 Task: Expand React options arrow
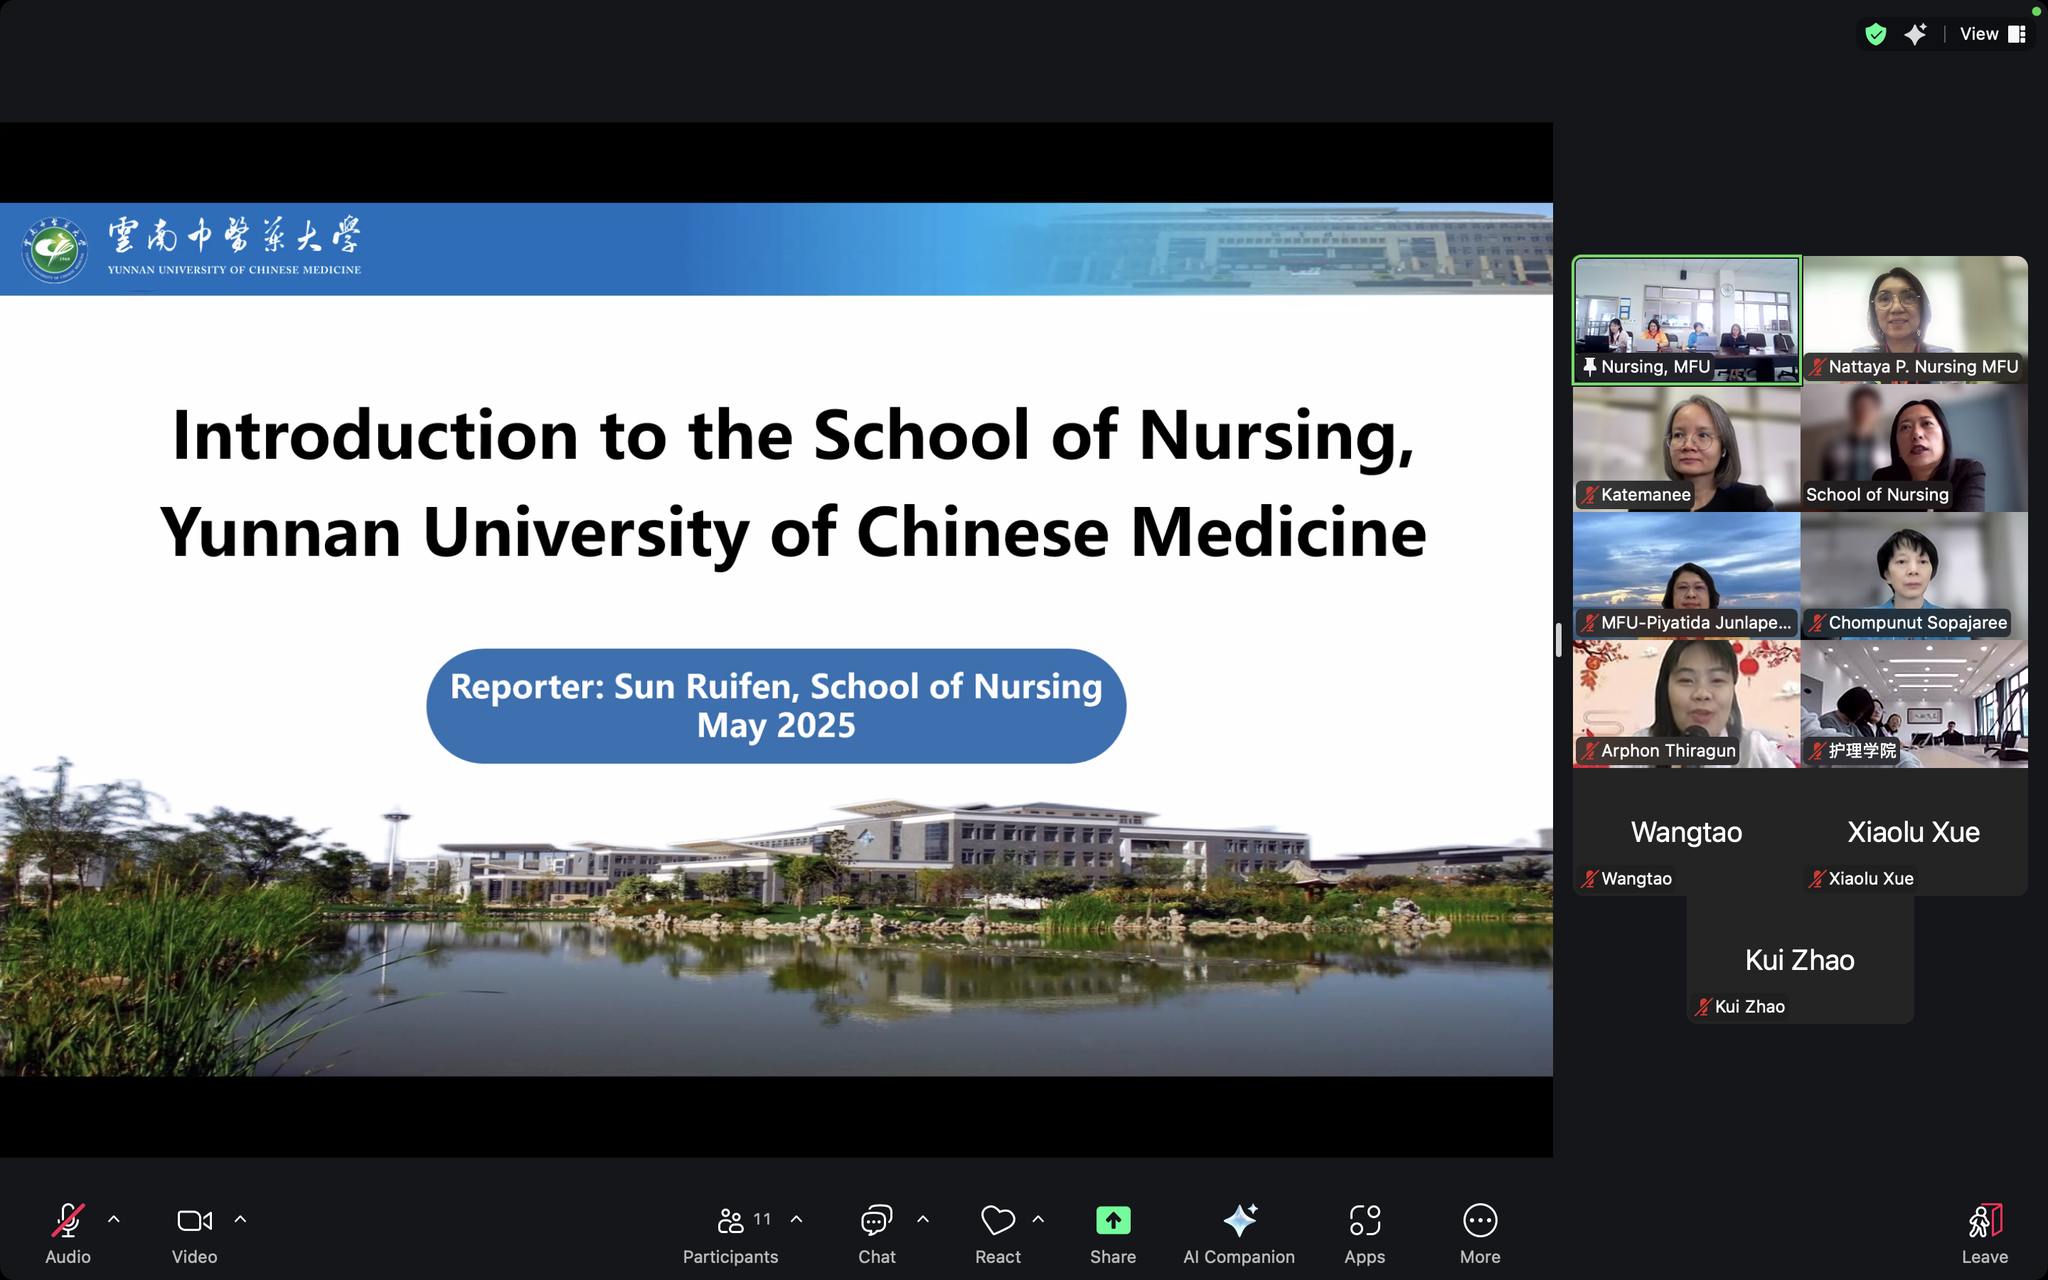pos(1038,1219)
